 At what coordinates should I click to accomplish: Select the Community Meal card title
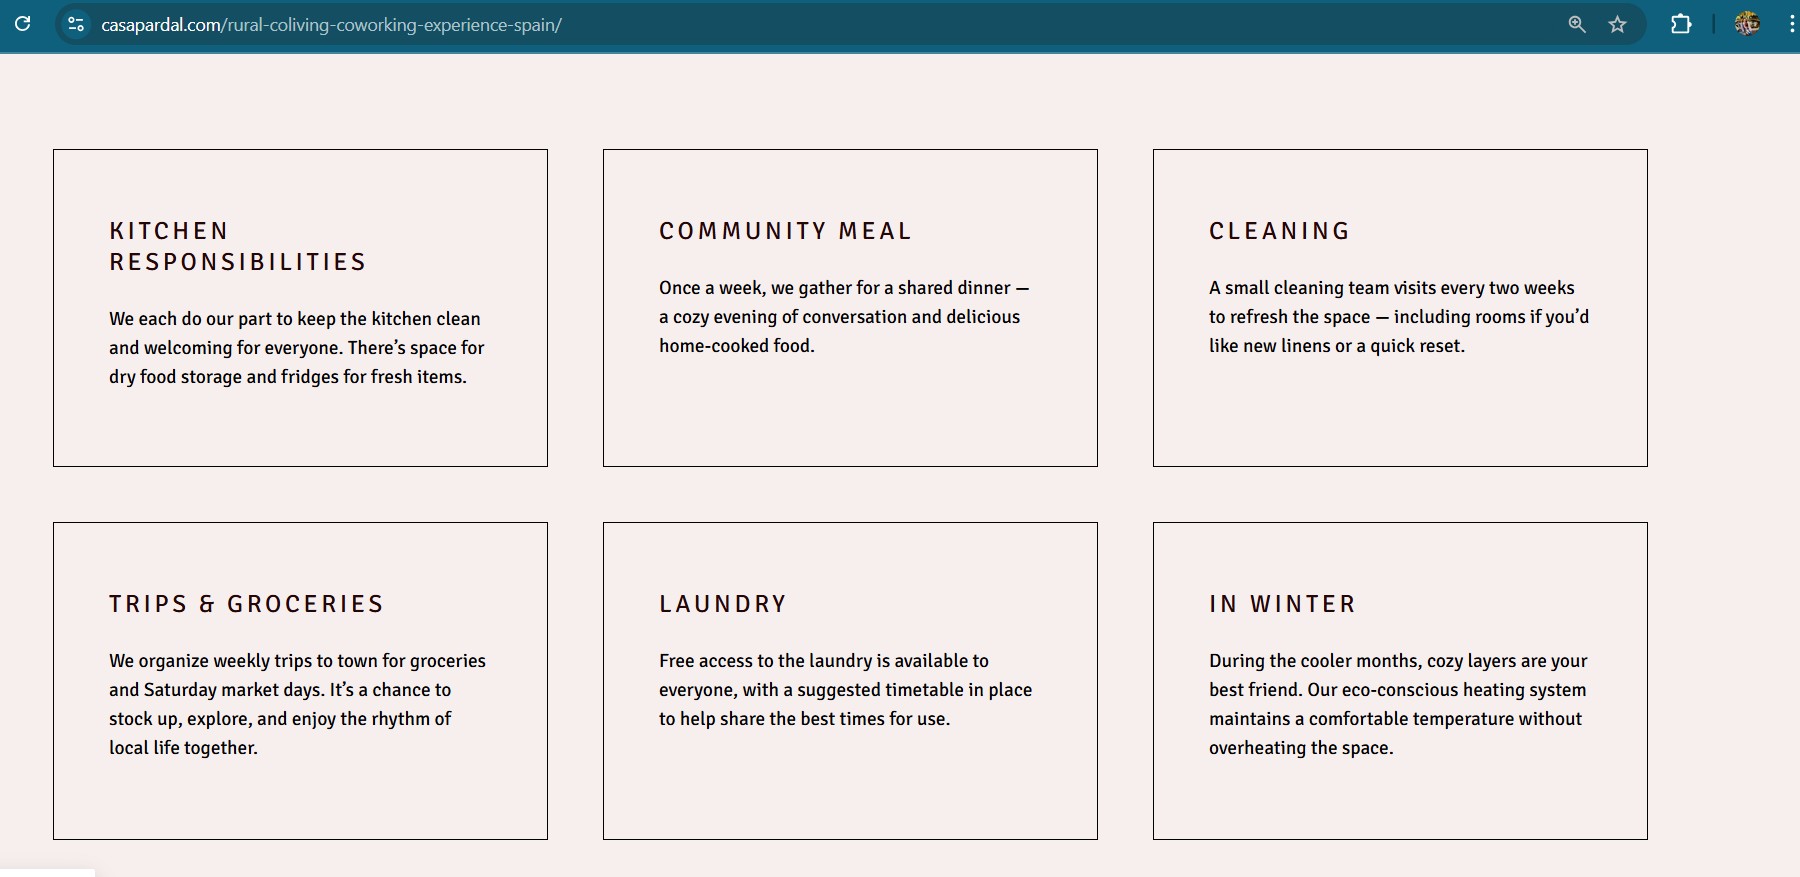785,231
